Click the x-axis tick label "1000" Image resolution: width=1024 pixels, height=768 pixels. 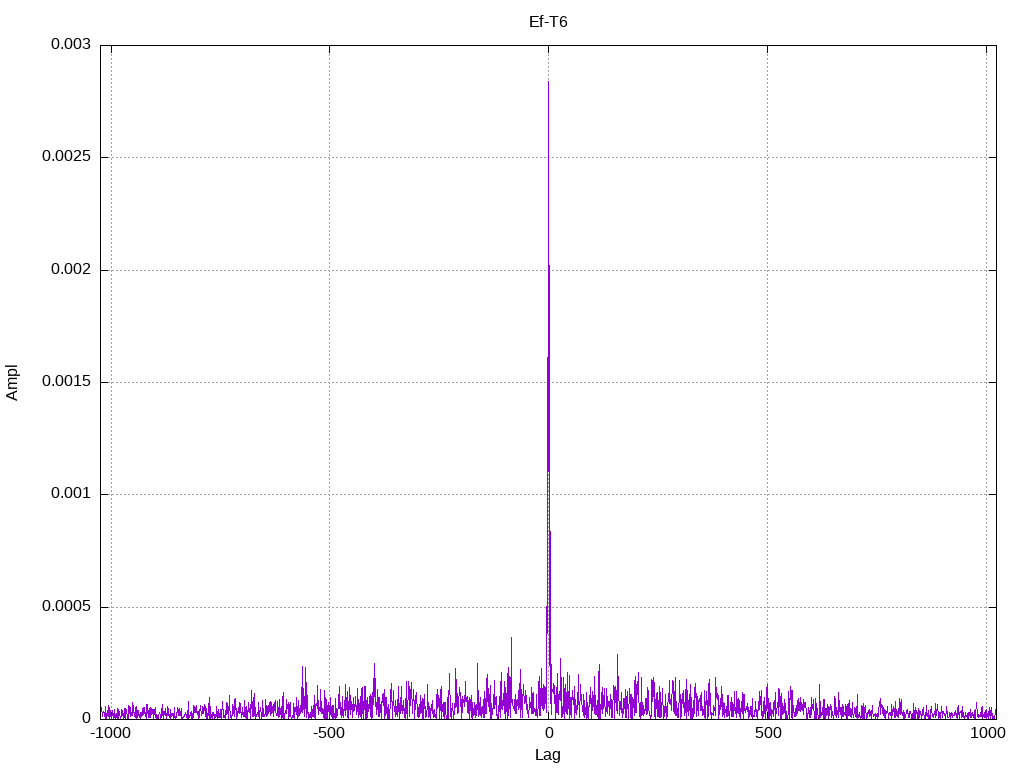[x=987, y=733]
